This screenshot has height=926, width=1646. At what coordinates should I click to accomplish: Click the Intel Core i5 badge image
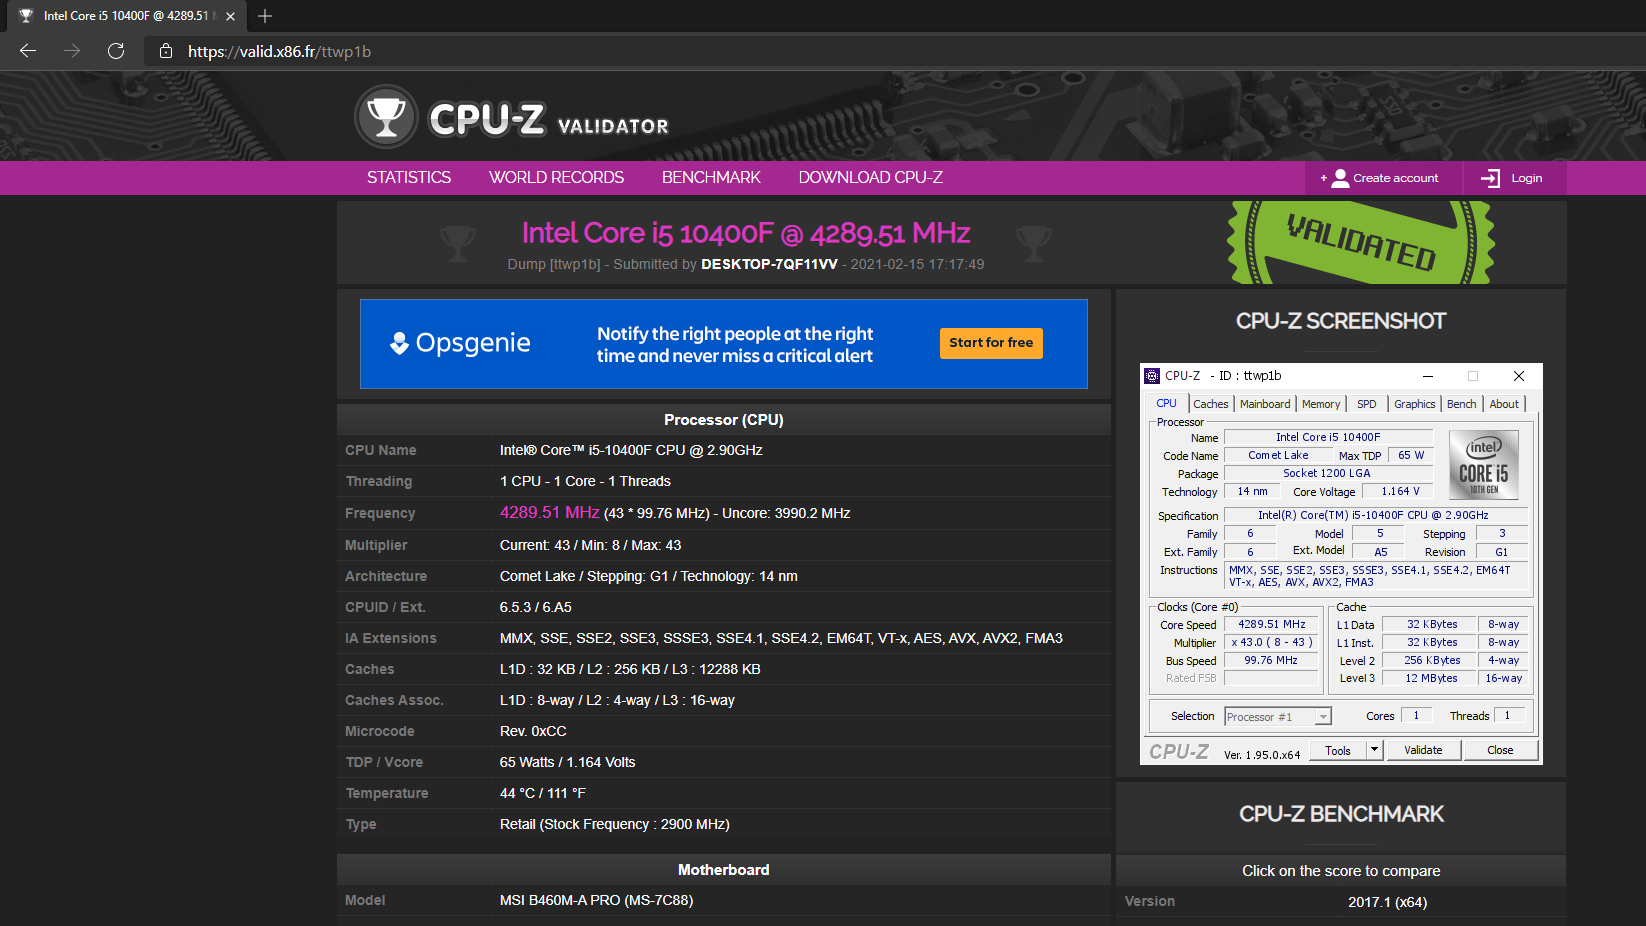[x=1484, y=465]
